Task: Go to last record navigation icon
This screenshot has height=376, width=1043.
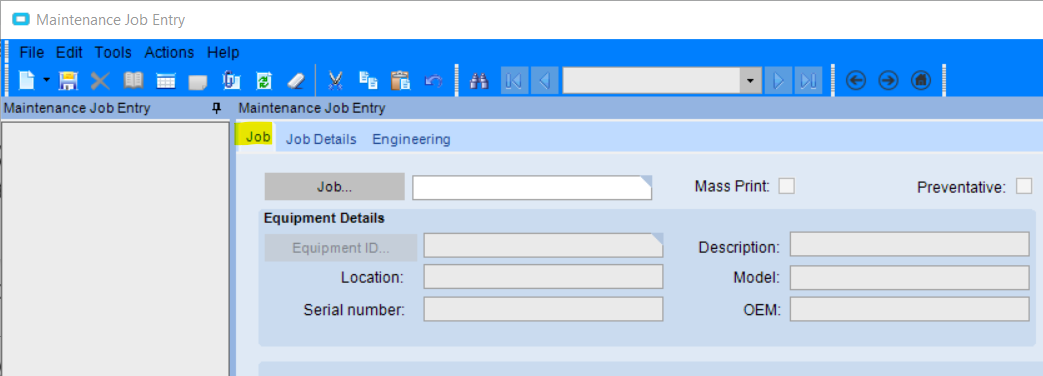Action: pyautogui.click(x=808, y=81)
